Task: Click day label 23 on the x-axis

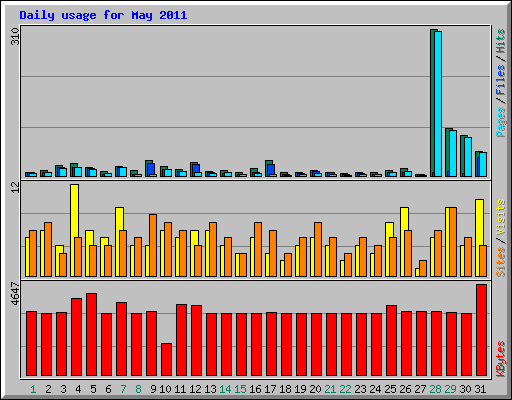Action: click(360, 389)
